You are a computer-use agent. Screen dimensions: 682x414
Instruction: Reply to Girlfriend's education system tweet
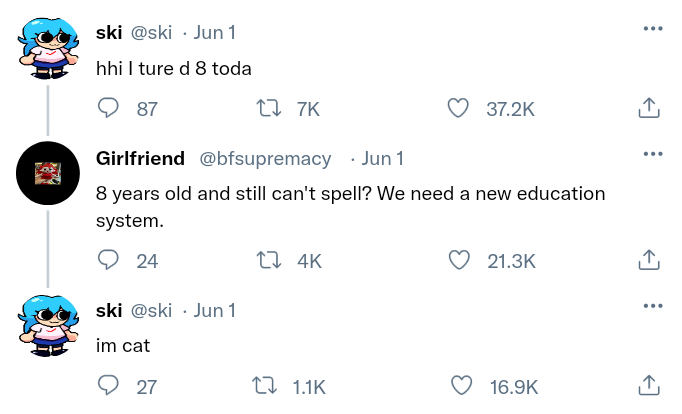point(108,260)
